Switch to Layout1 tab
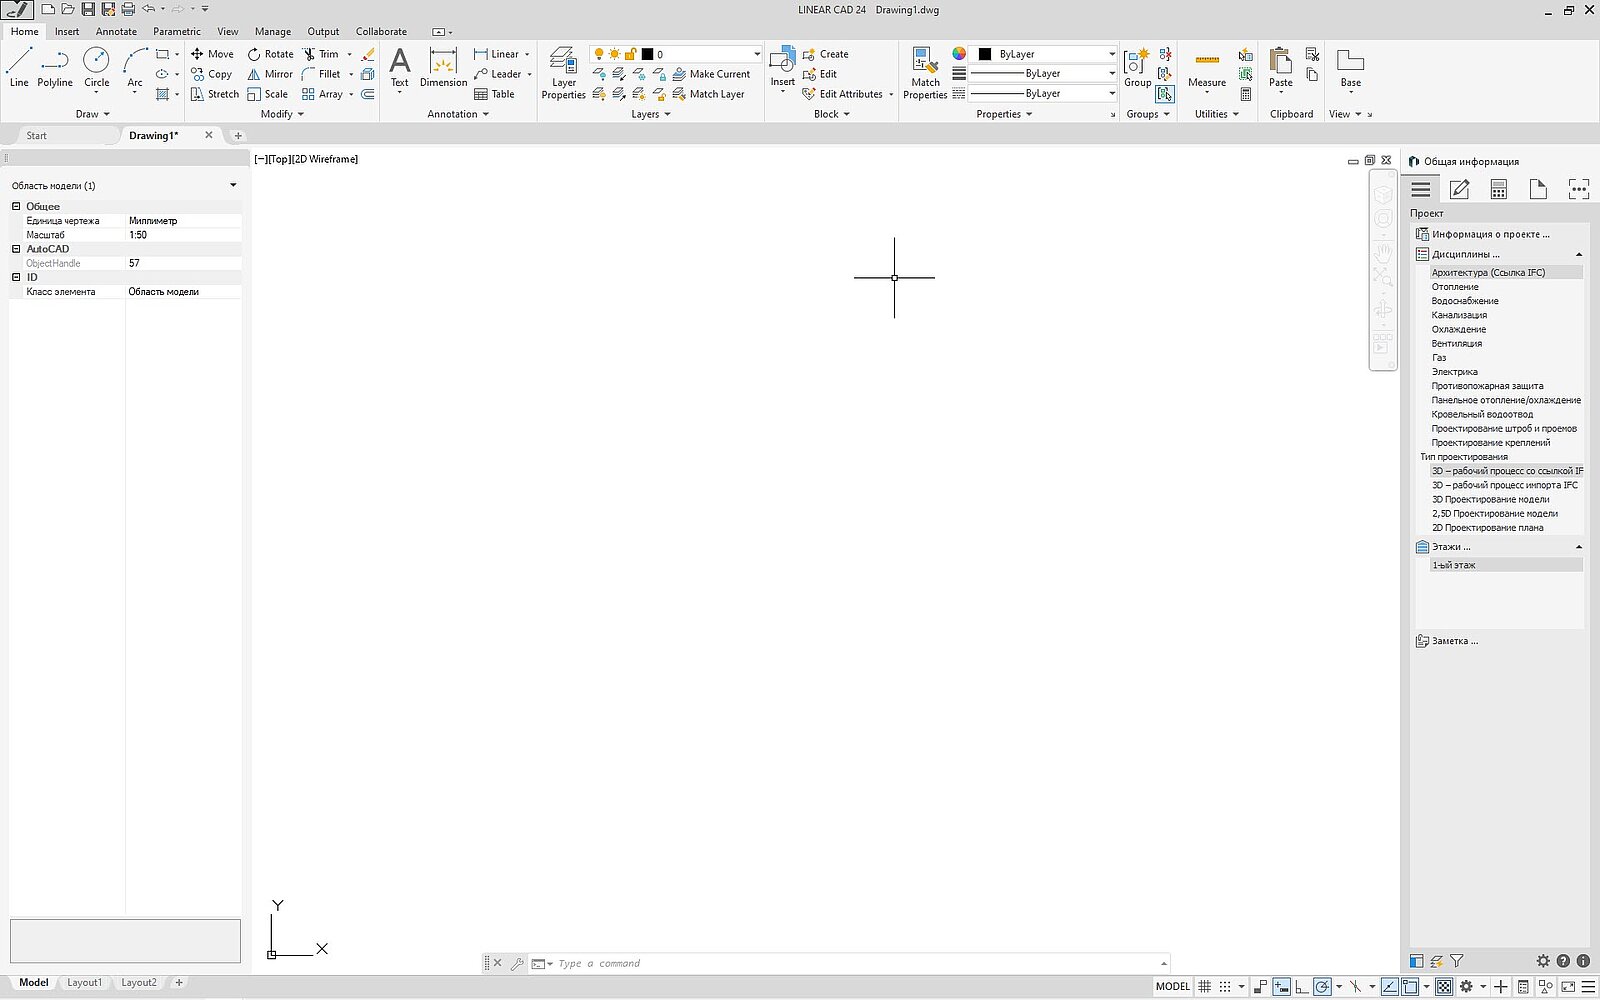The height and width of the screenshot is (1000, 1600). pyautogui.click(x=84, y=983)
